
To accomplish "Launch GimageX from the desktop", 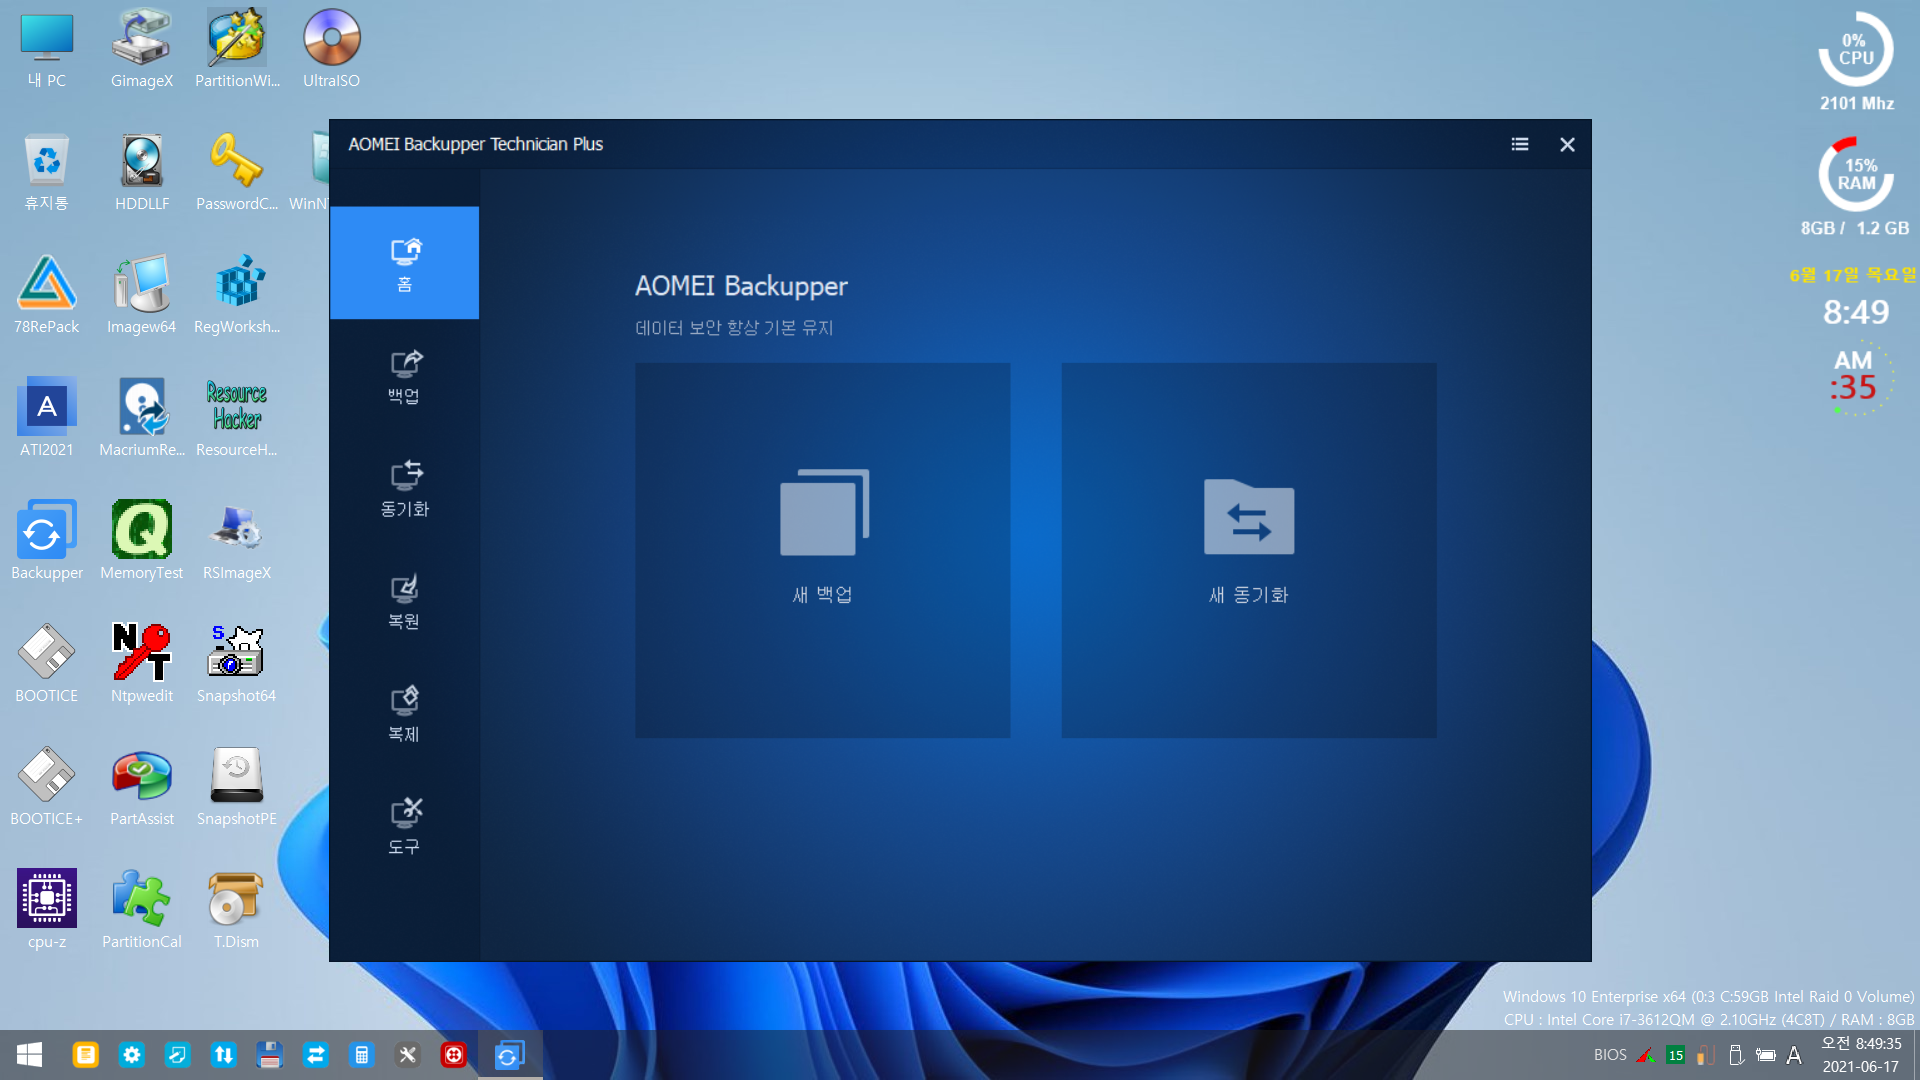I will pos(141,50).
